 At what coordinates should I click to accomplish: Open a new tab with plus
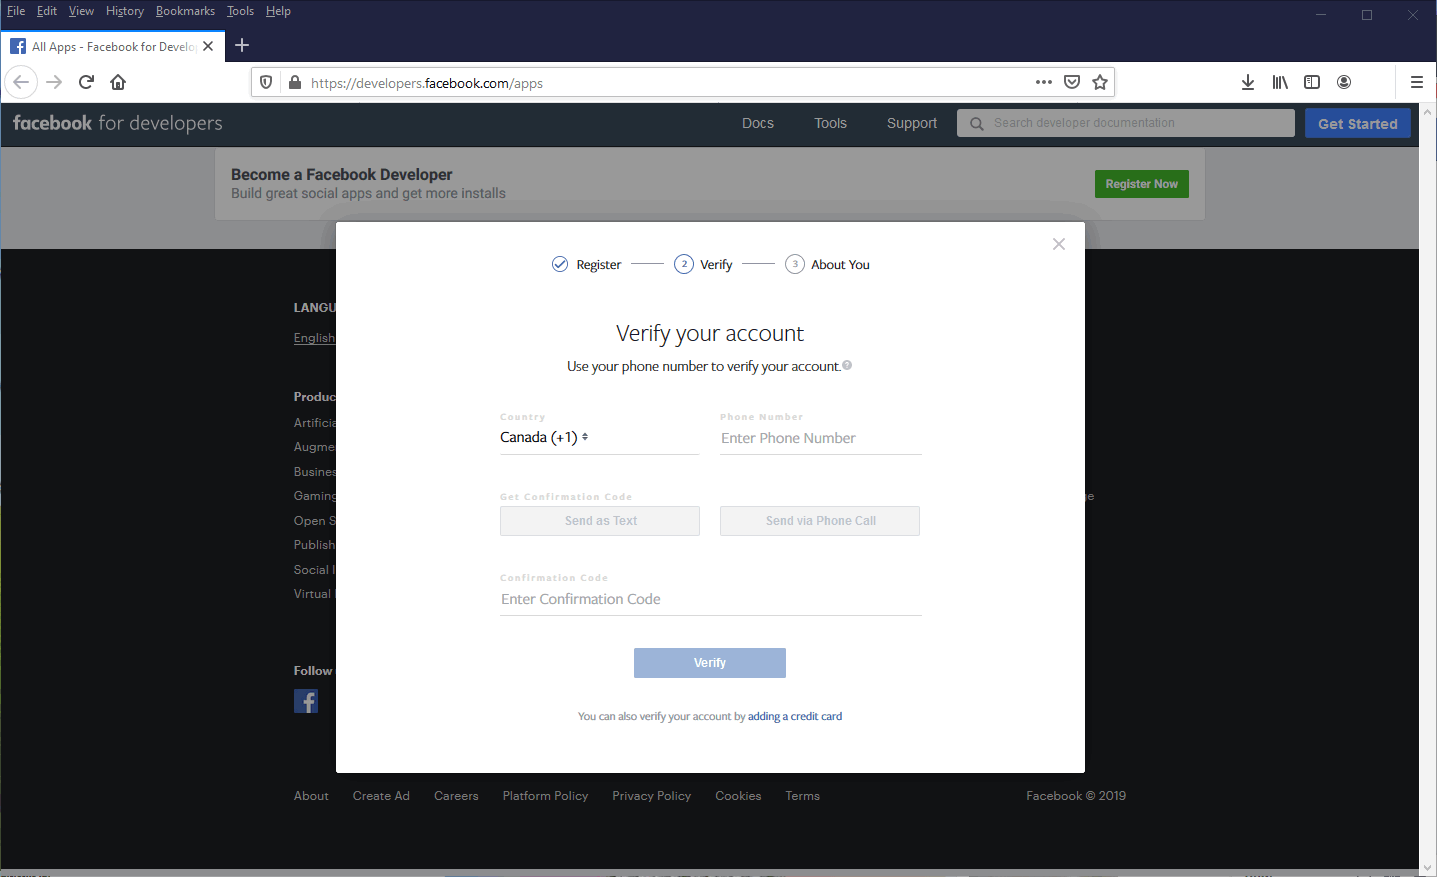pyautogui.click(x=242, y=45)
